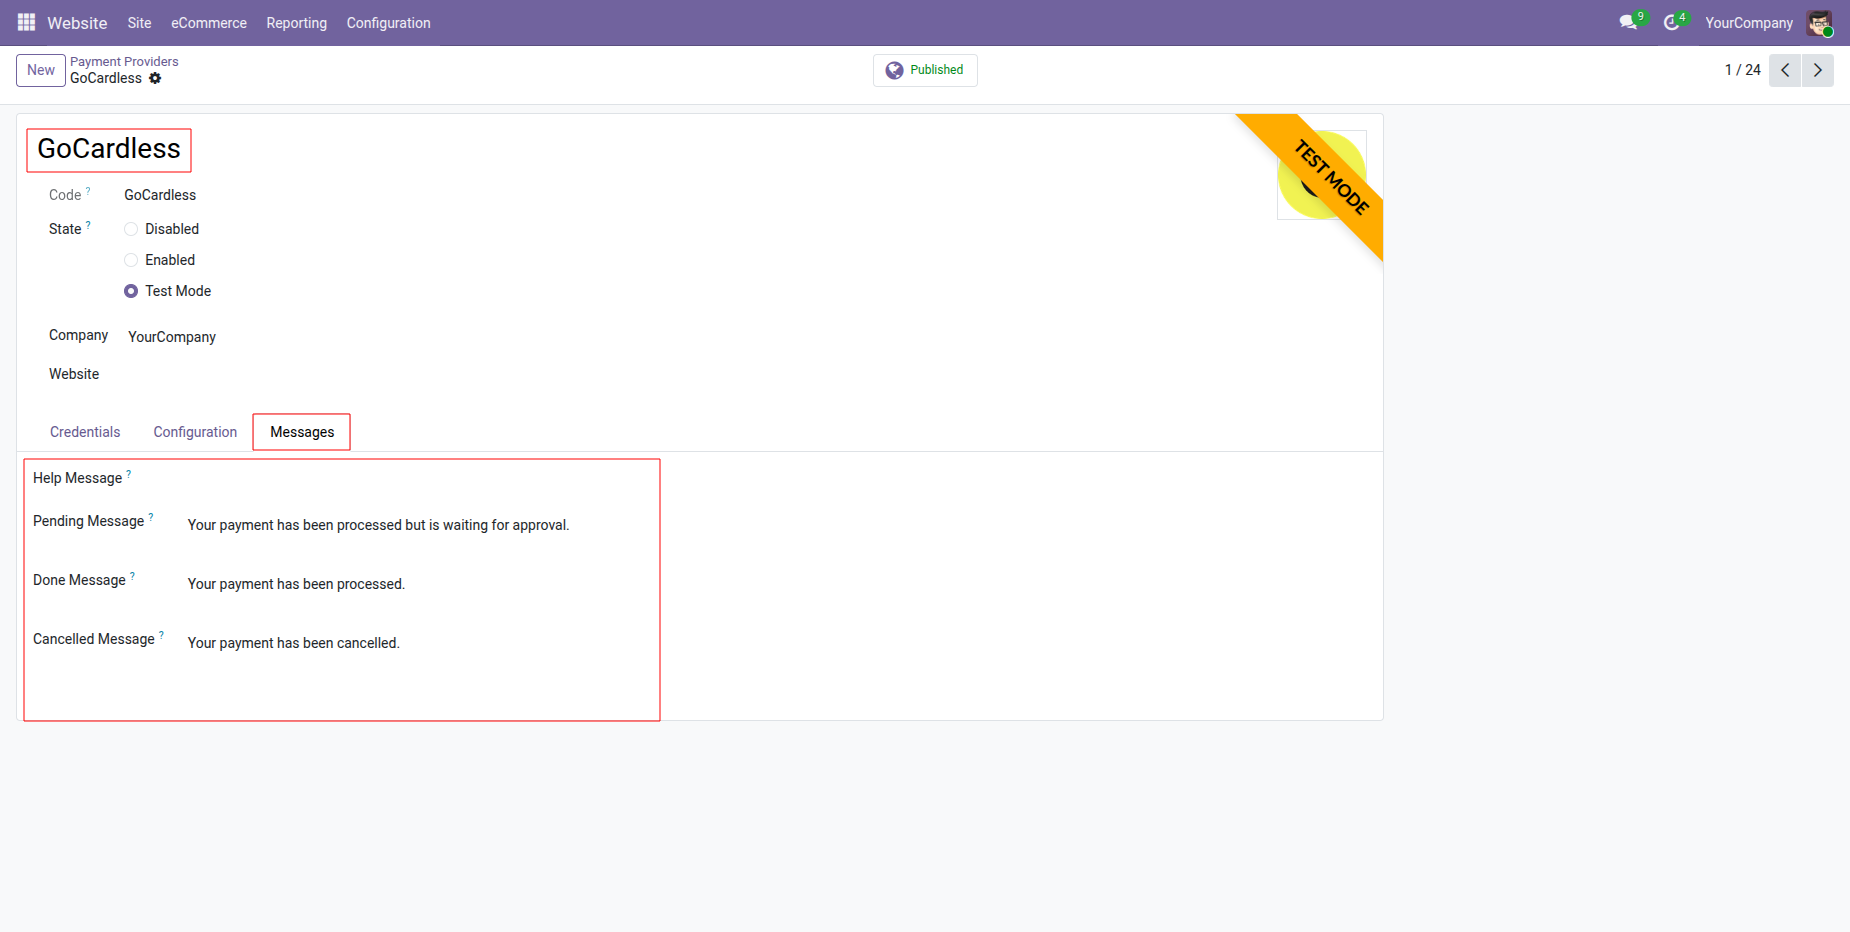Click the New button
Image resolution: width=1850 pixels, height=932 pixels.
tap(41, 70)
